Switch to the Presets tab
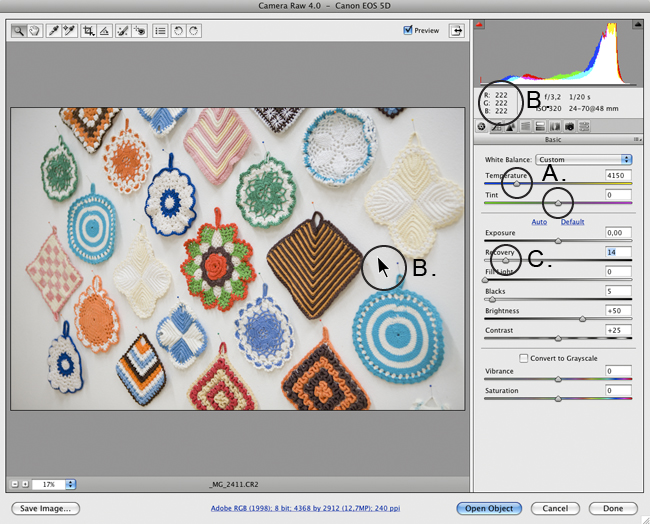The height and width of the screenshot is (524, 650). pos(584,127)
